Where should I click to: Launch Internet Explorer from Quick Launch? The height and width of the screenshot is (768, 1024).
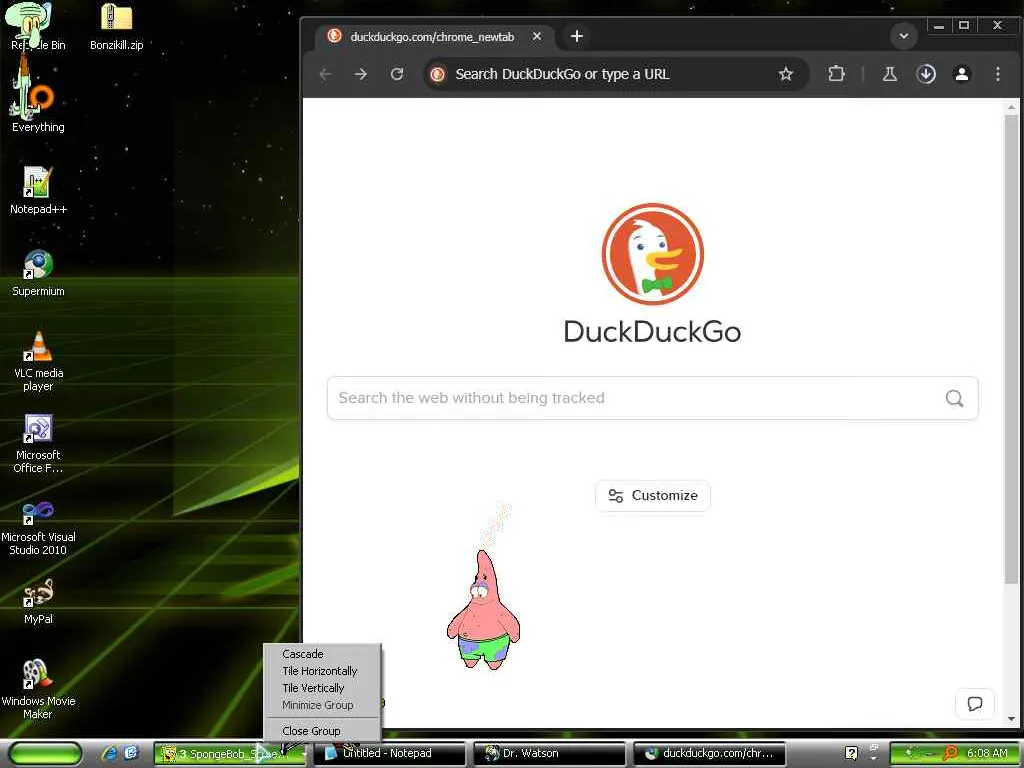108,754
